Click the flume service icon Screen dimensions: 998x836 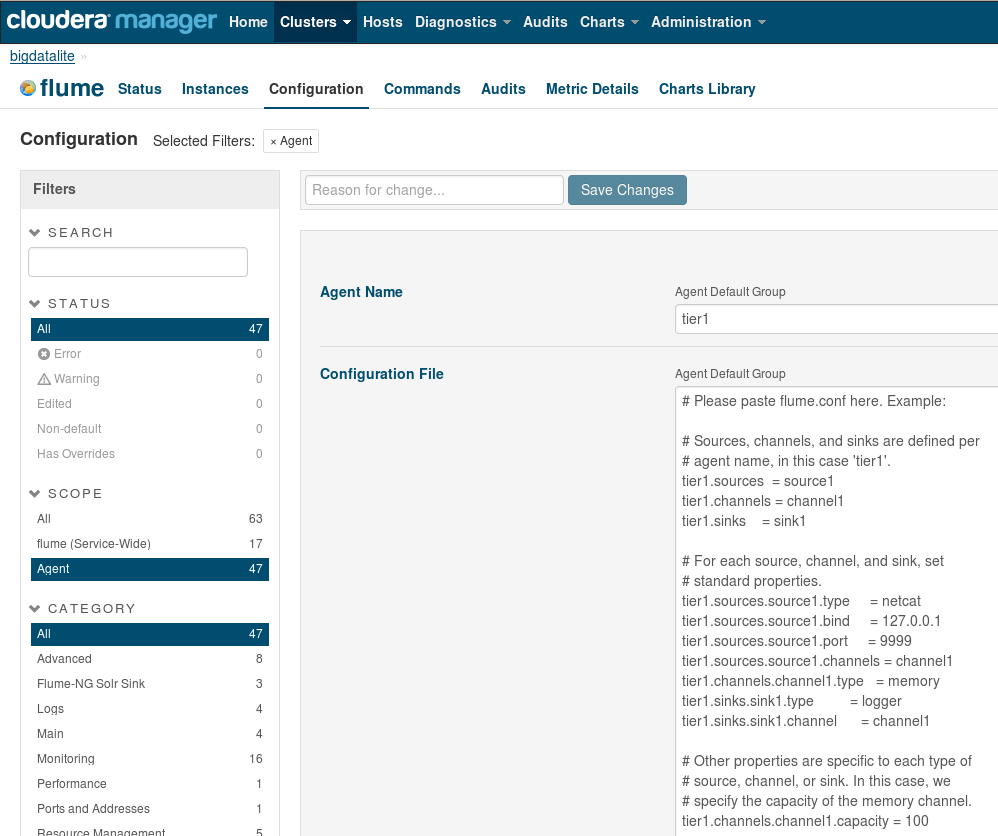[28, 88]
